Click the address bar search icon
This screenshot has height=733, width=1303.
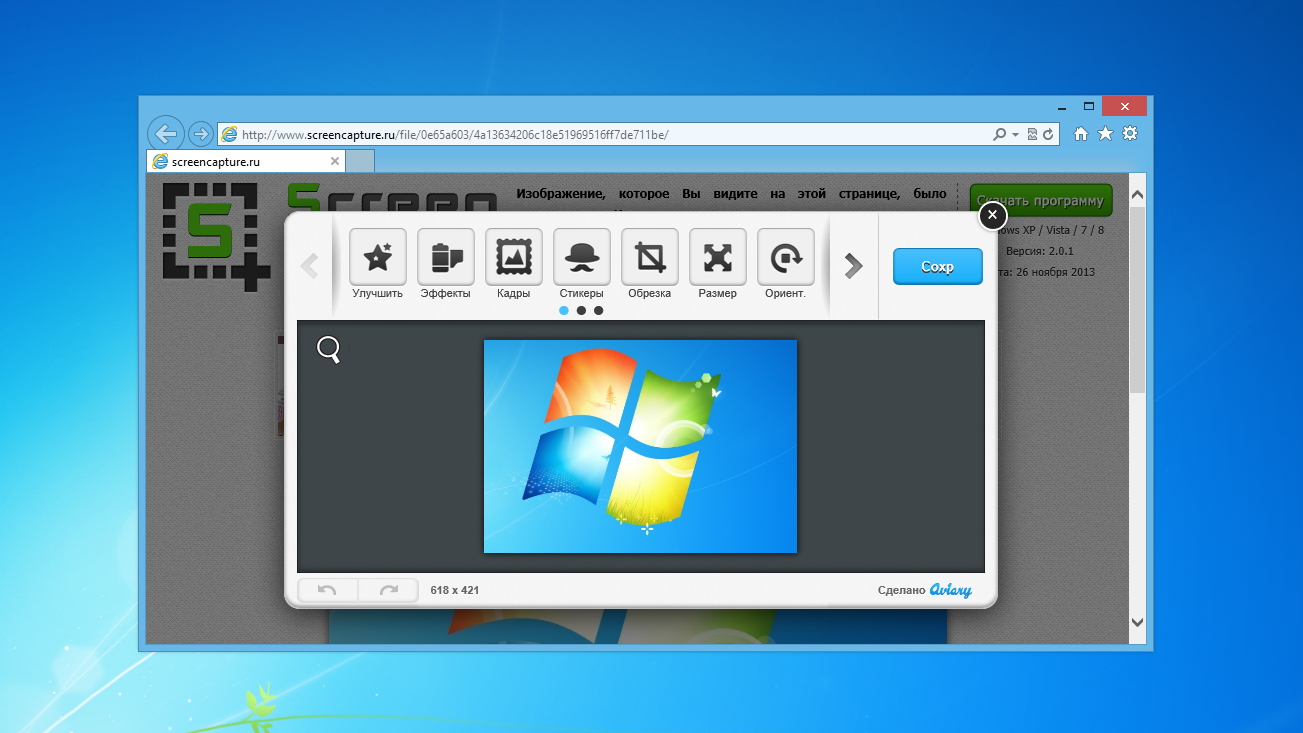click(999, 134)
